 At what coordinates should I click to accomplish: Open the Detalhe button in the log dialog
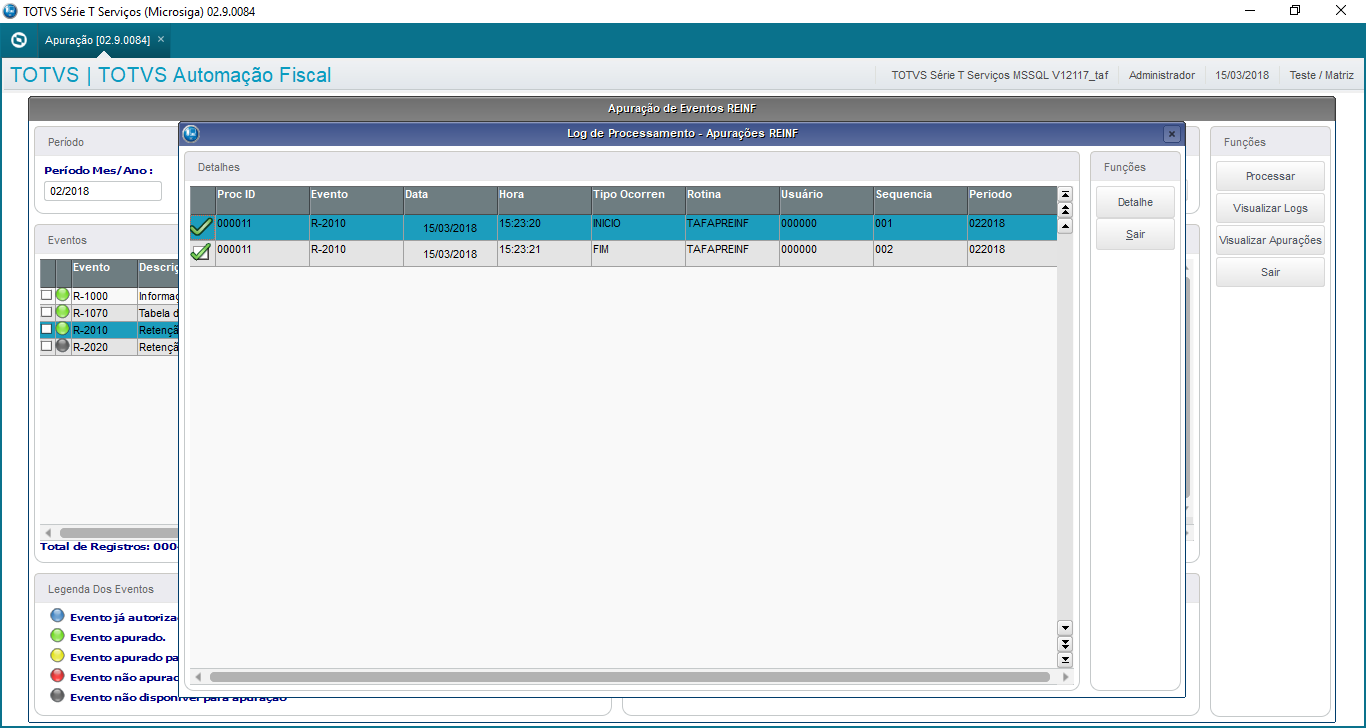coord(1135,202)
